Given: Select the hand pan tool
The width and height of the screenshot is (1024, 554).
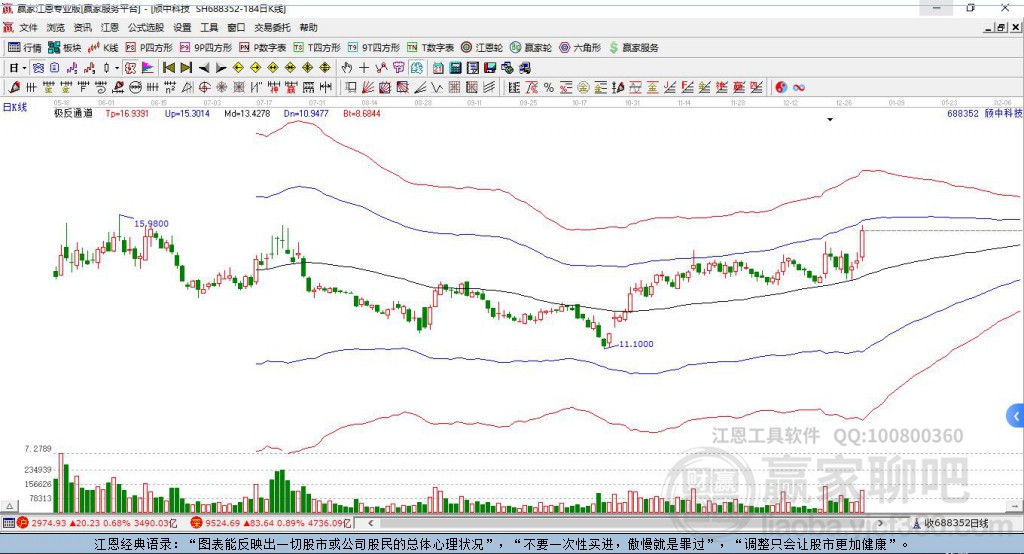Looking at the screenshot, I should (x=346, y=68).
